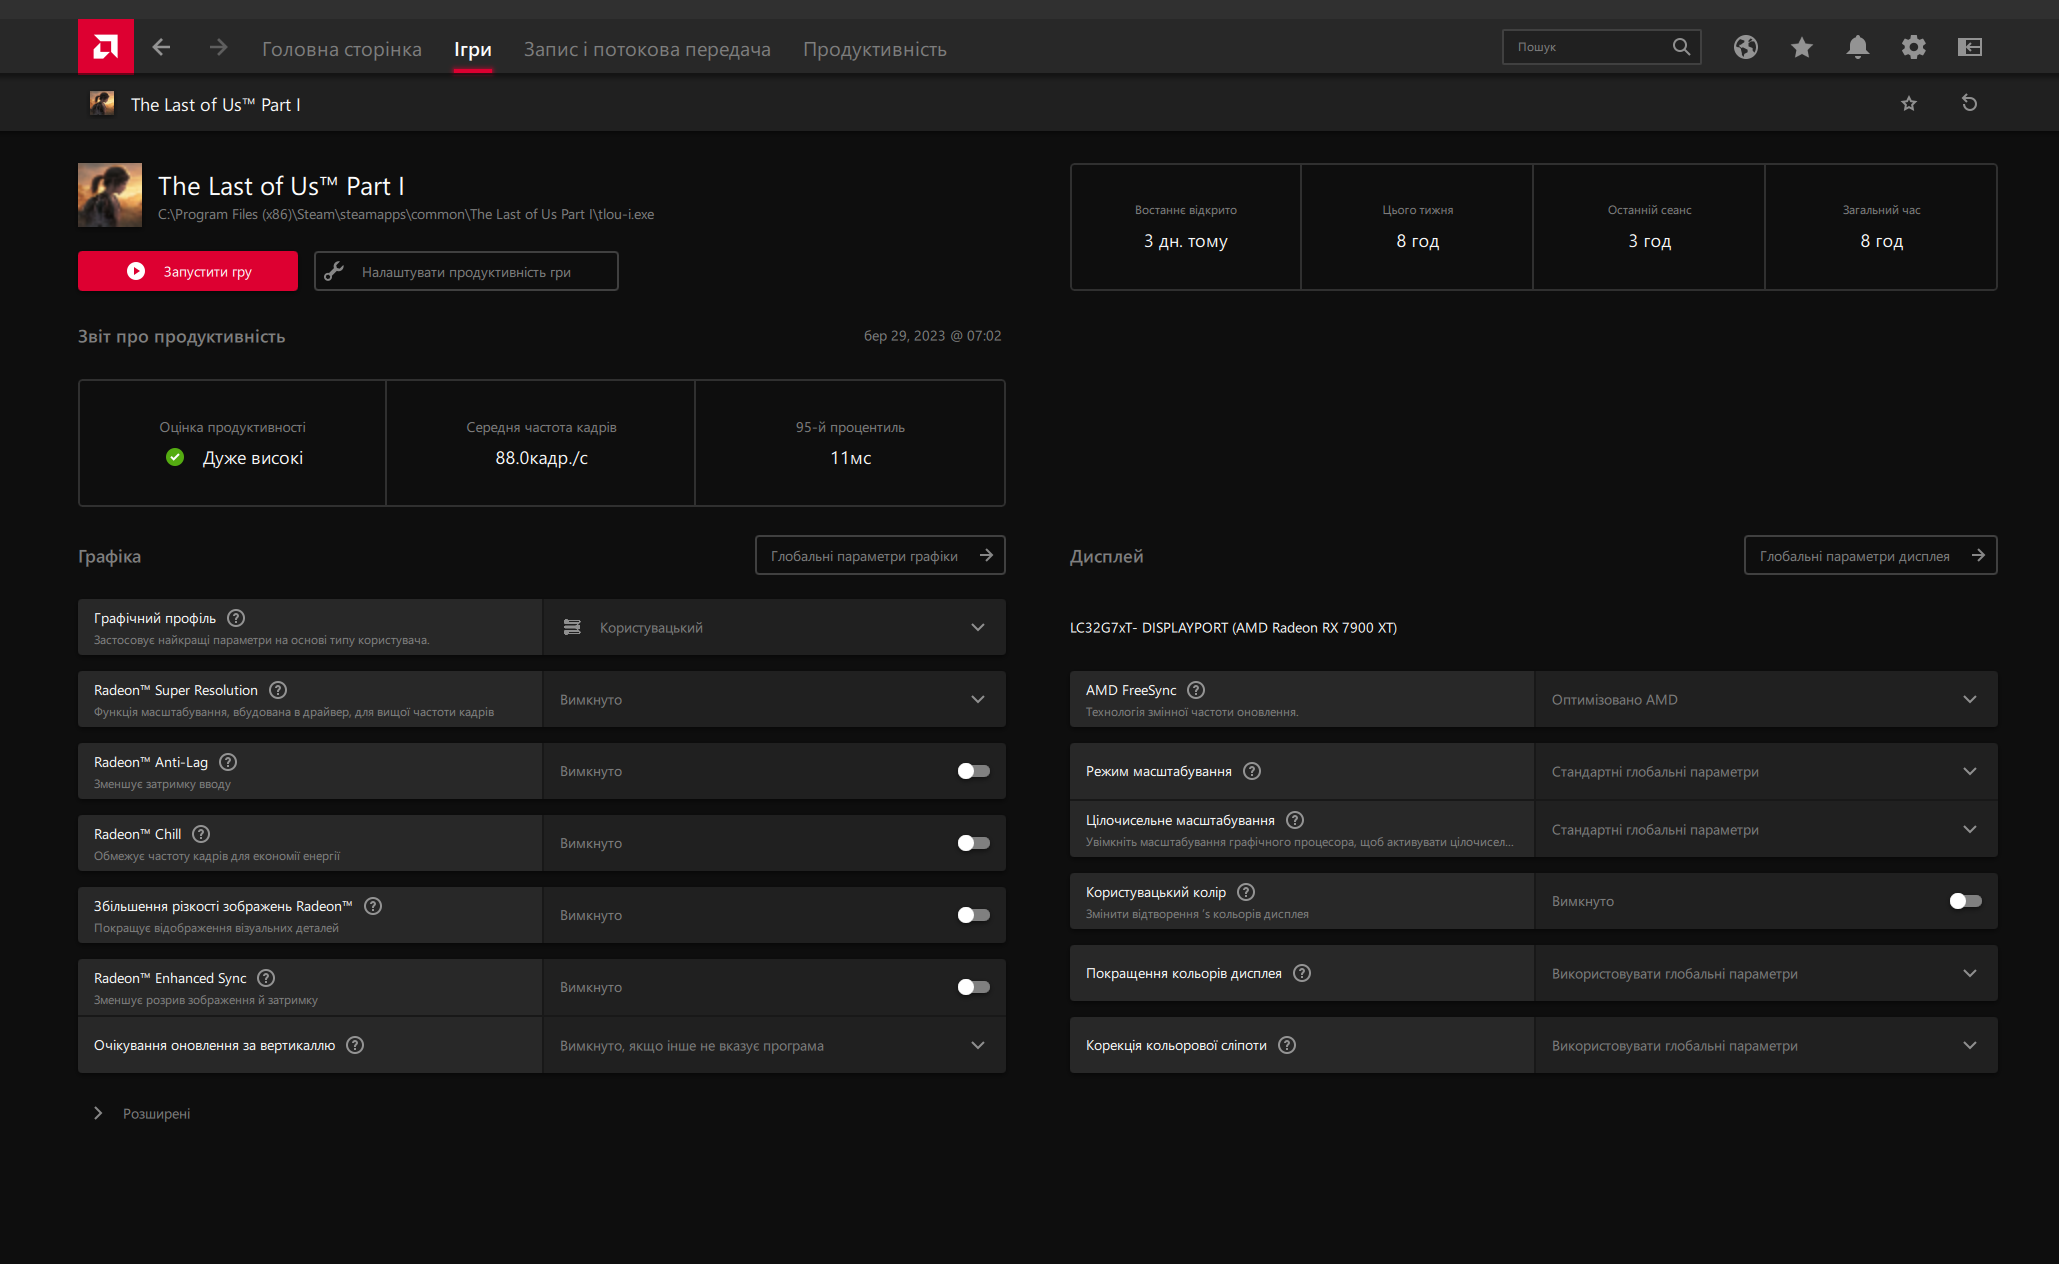The width and height of the screenshot is (2059, 1264).
Task: Switch to the Продуктивність tab
Action: (875, 49)
